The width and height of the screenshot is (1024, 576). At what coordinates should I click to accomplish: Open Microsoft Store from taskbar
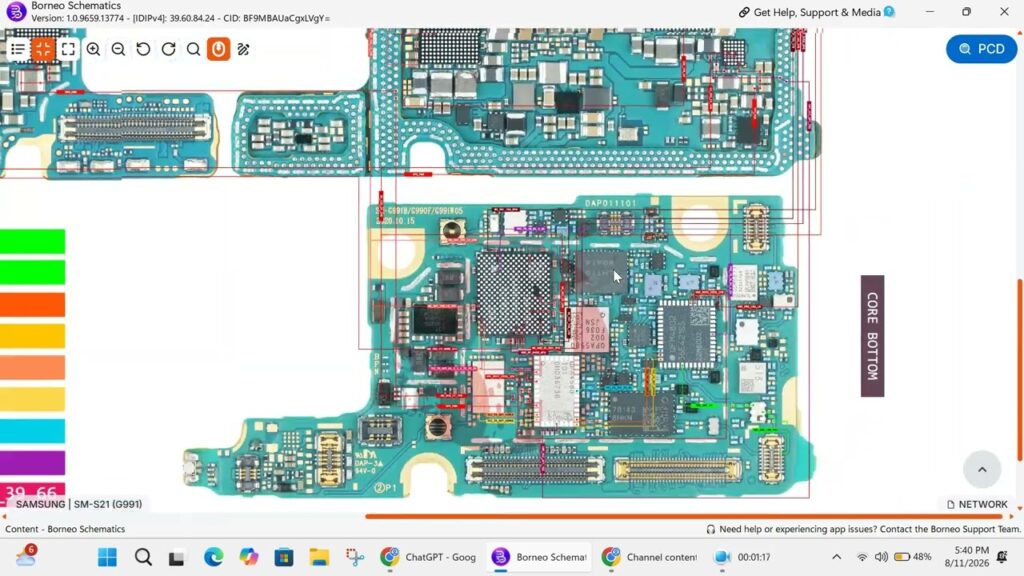point(283,557)
